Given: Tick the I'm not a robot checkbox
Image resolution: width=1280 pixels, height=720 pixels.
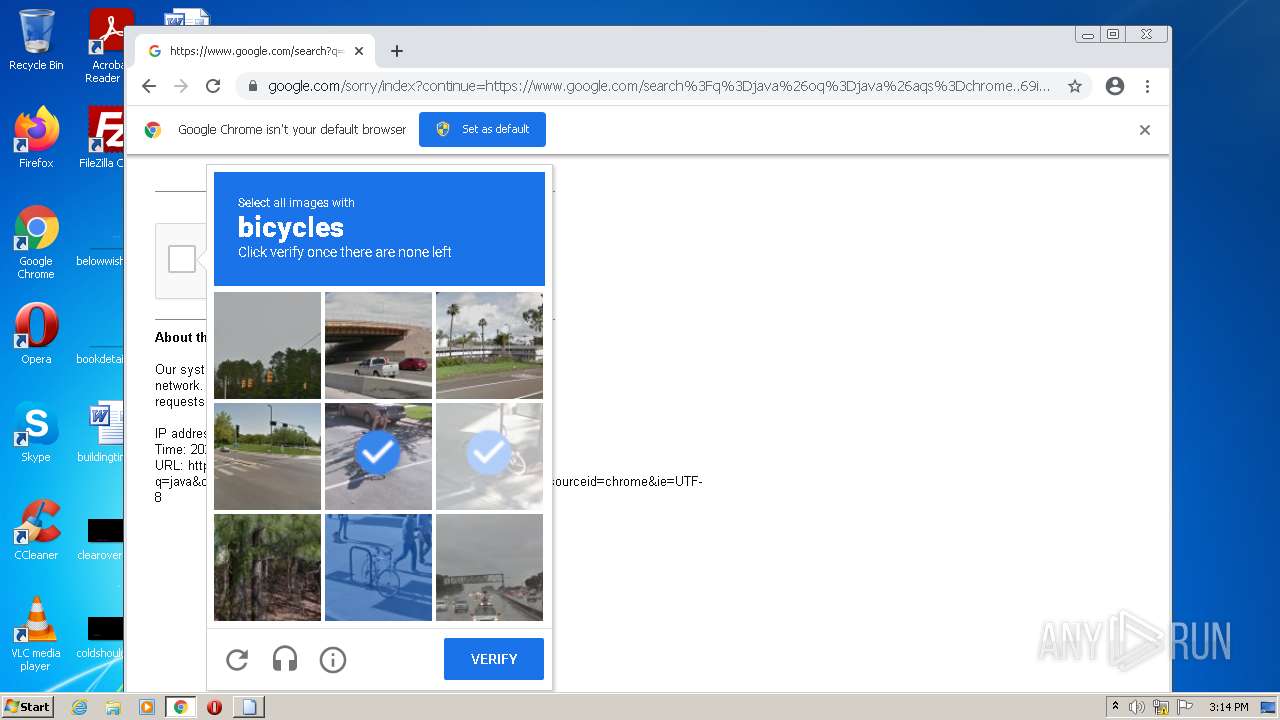Looking at the screenshot, I should coord(182,259).
